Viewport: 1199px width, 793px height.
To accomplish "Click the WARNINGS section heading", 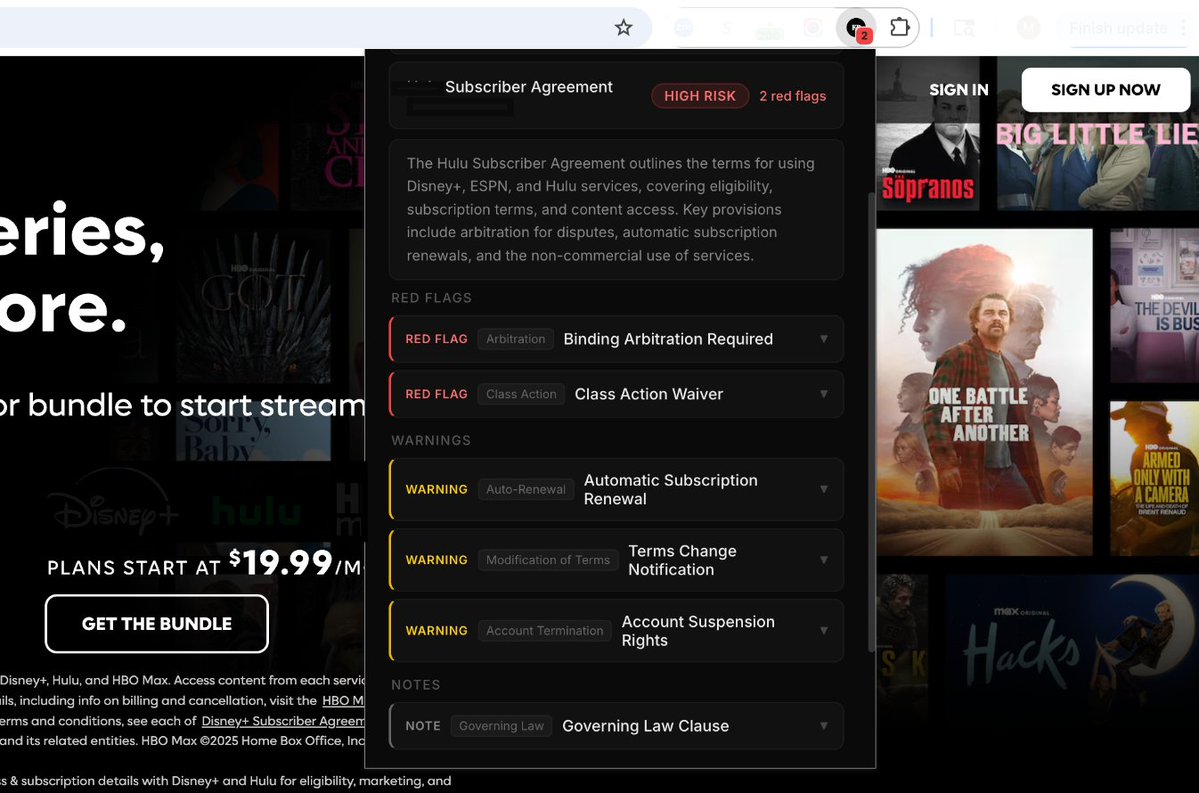I will [x=431, y=440].
